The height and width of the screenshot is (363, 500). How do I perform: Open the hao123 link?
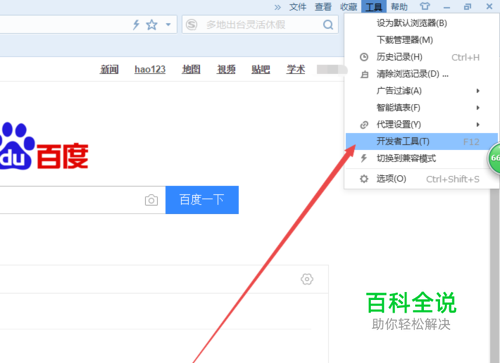click(x=150, y=69)
